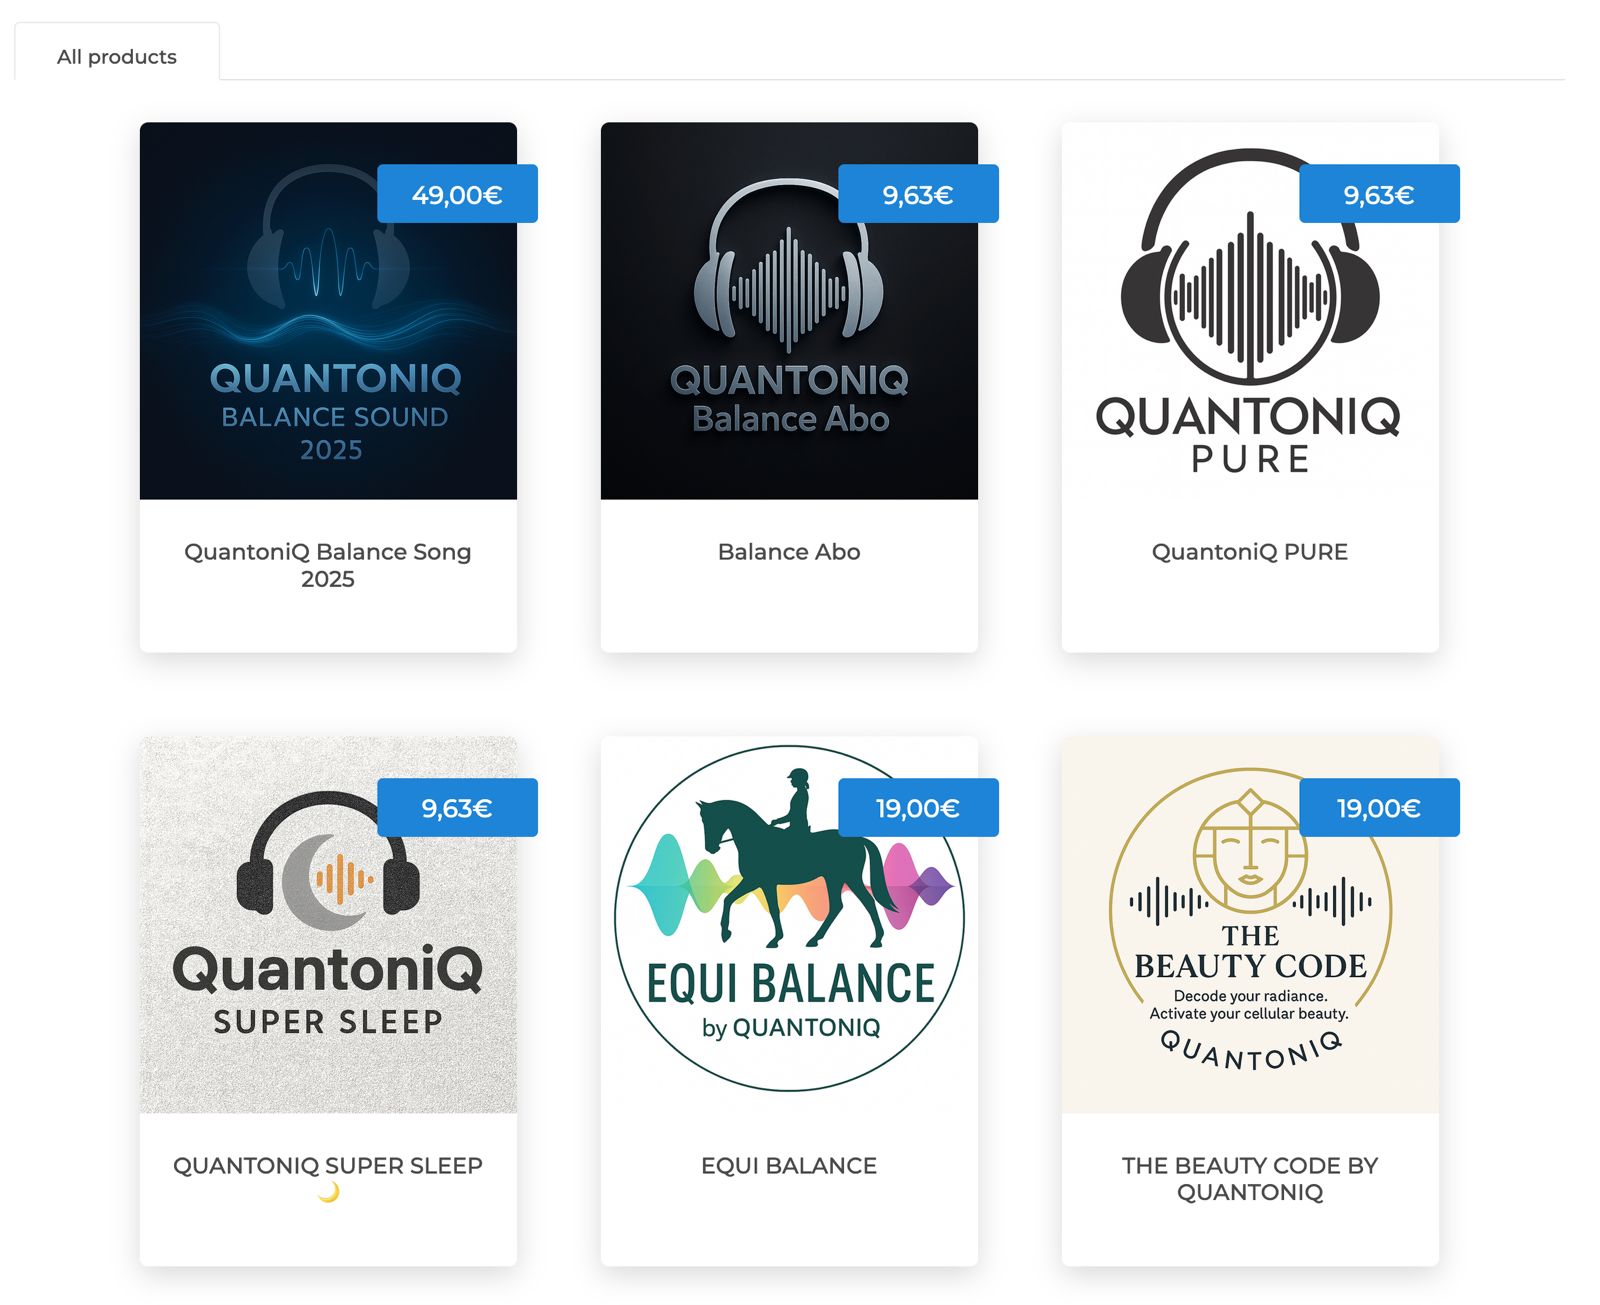The image size is (1600, 1305).
Task: Click the Balance Abo product title
Action: (788, 552)
